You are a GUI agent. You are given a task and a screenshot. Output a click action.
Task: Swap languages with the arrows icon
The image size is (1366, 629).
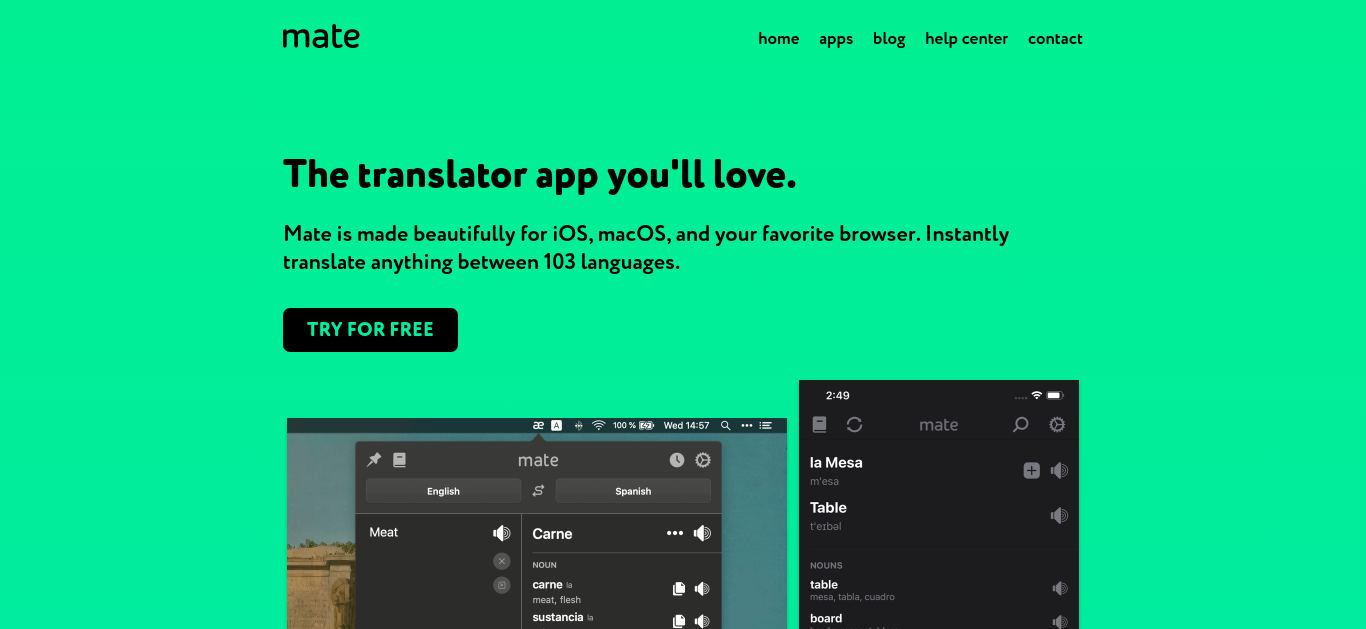point(538,491)
